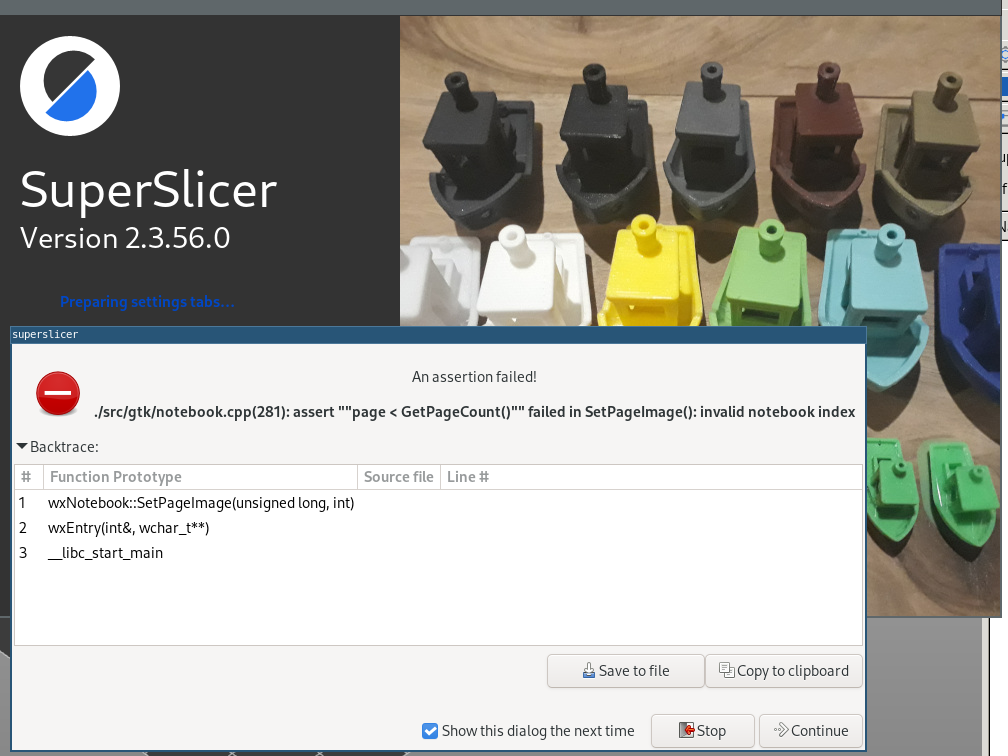Stop the program from the assertion dialog

point(703,731)
